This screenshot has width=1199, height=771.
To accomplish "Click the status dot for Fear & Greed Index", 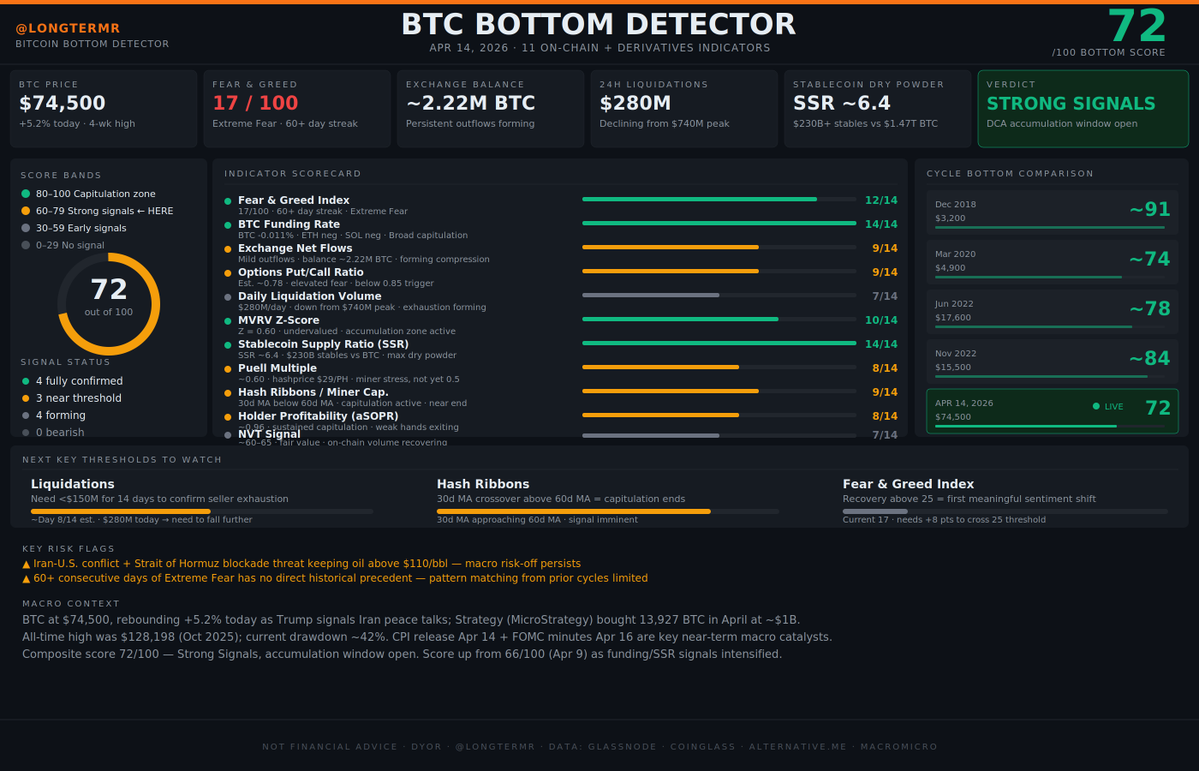I will (x=228, y=202).
